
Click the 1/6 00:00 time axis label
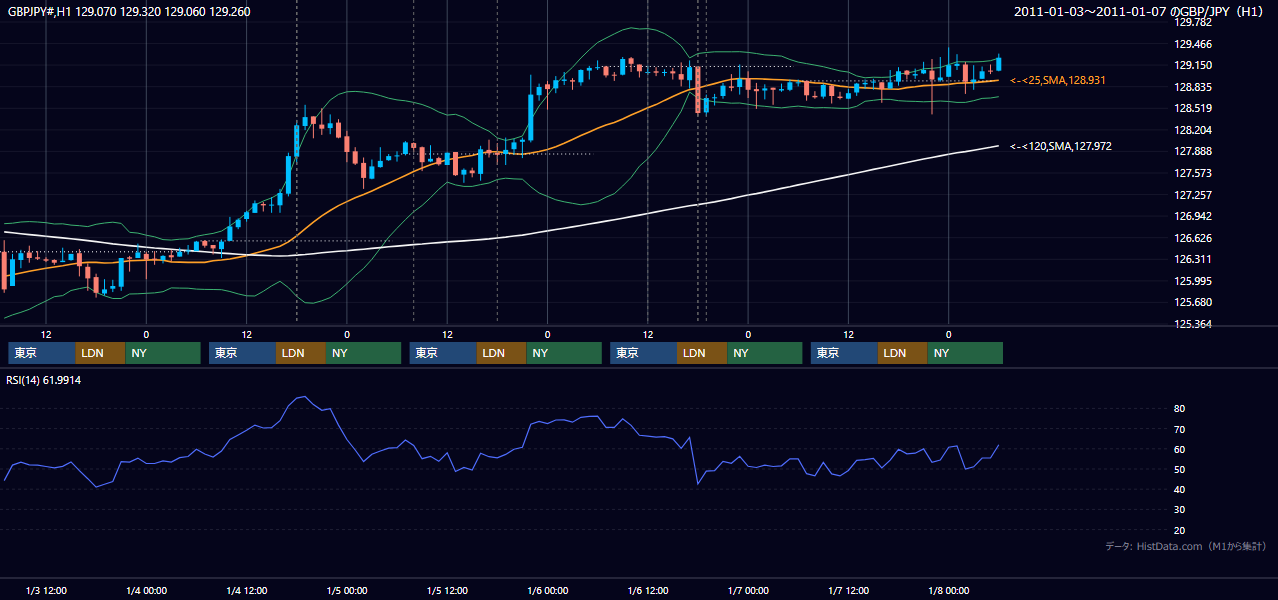(548, 591)
